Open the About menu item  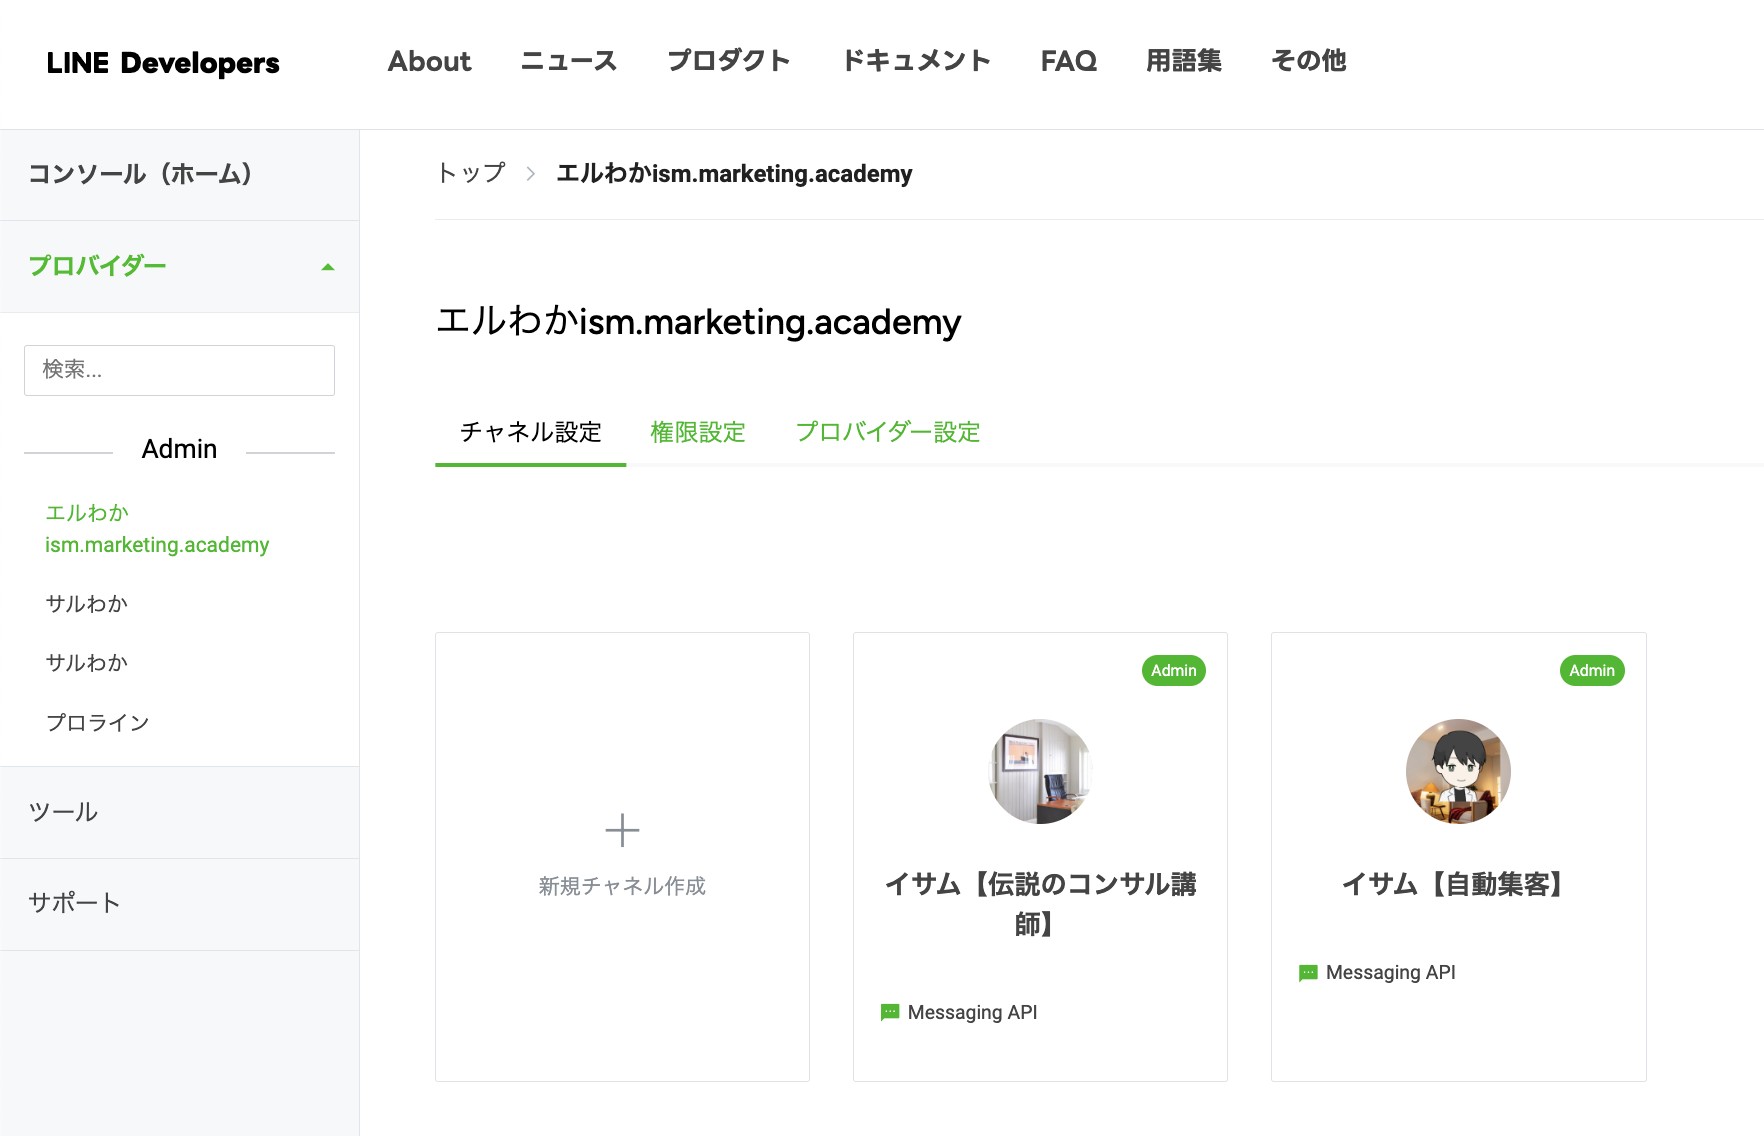429,61
